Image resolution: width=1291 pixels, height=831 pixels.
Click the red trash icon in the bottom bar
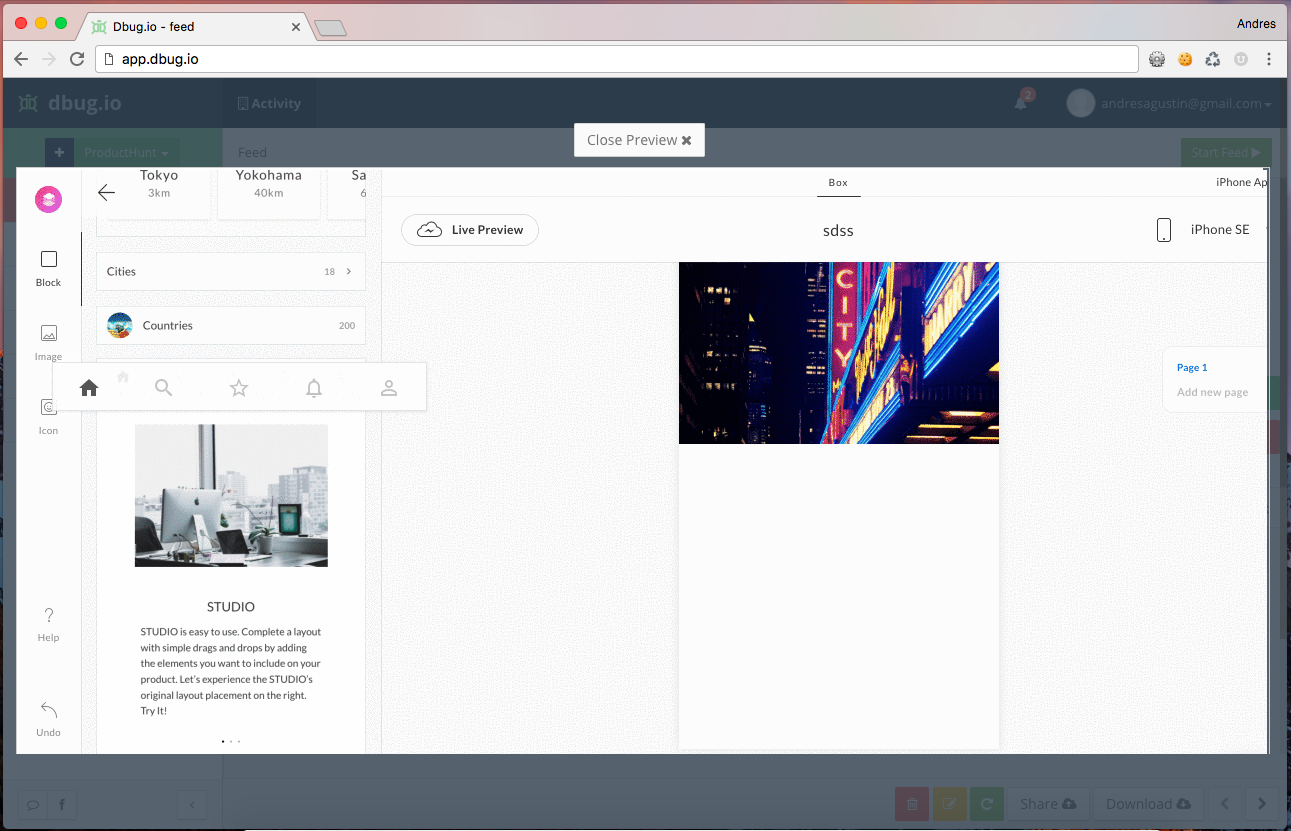click(x=911, y=803)
